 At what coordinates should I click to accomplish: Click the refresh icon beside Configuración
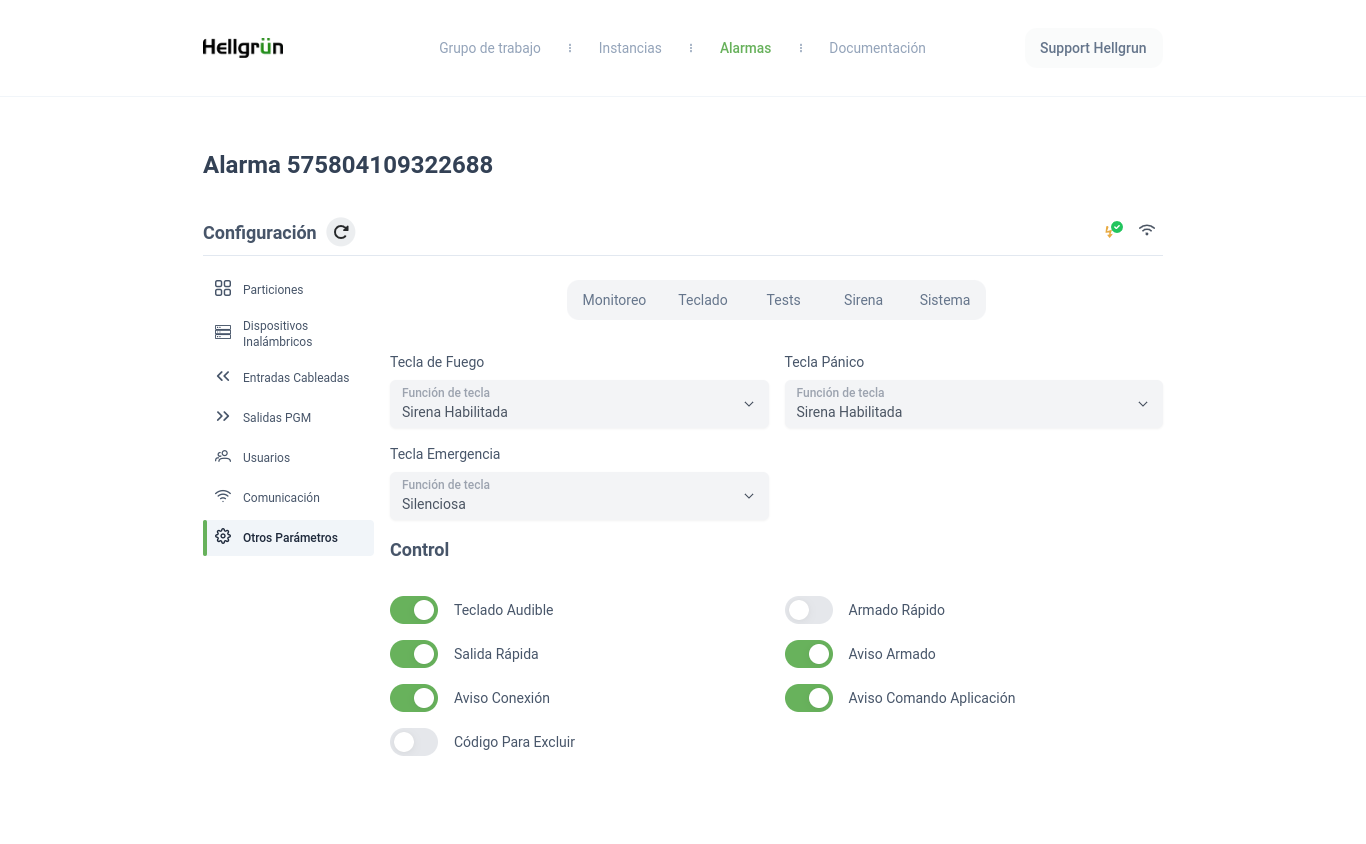(341, 232)
